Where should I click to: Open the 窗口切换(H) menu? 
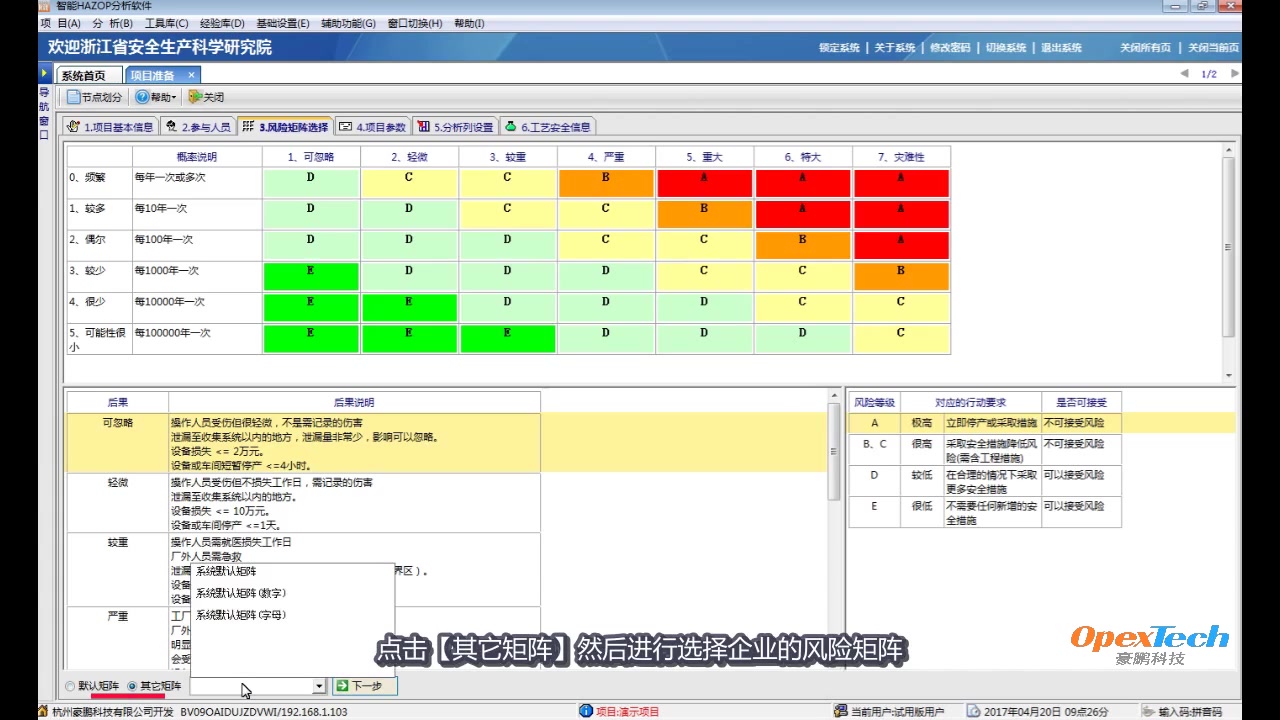point(415,23)
